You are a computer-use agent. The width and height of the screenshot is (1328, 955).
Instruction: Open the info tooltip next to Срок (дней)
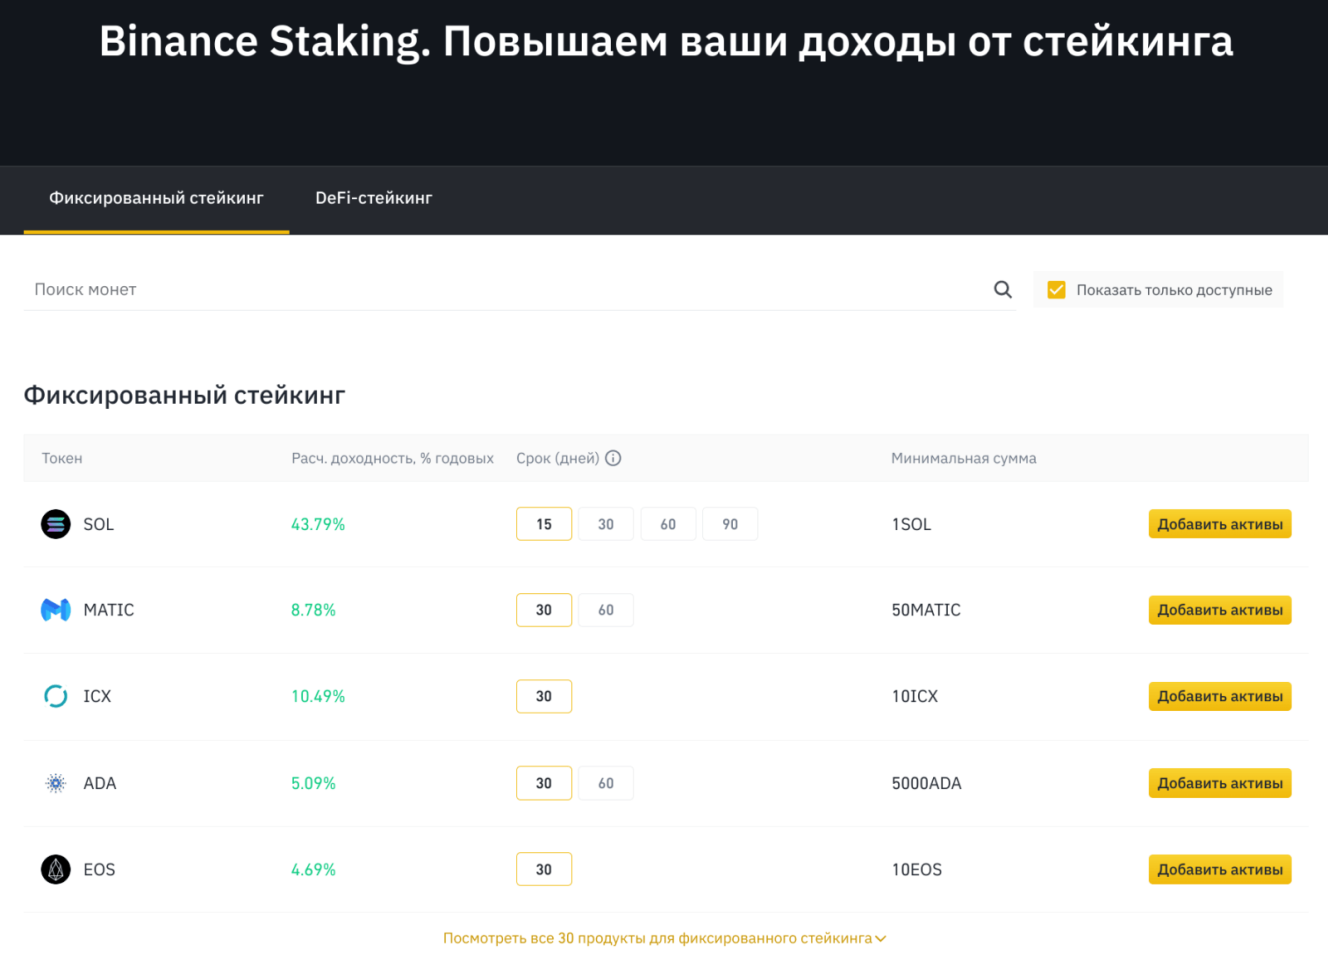point(613,457)
